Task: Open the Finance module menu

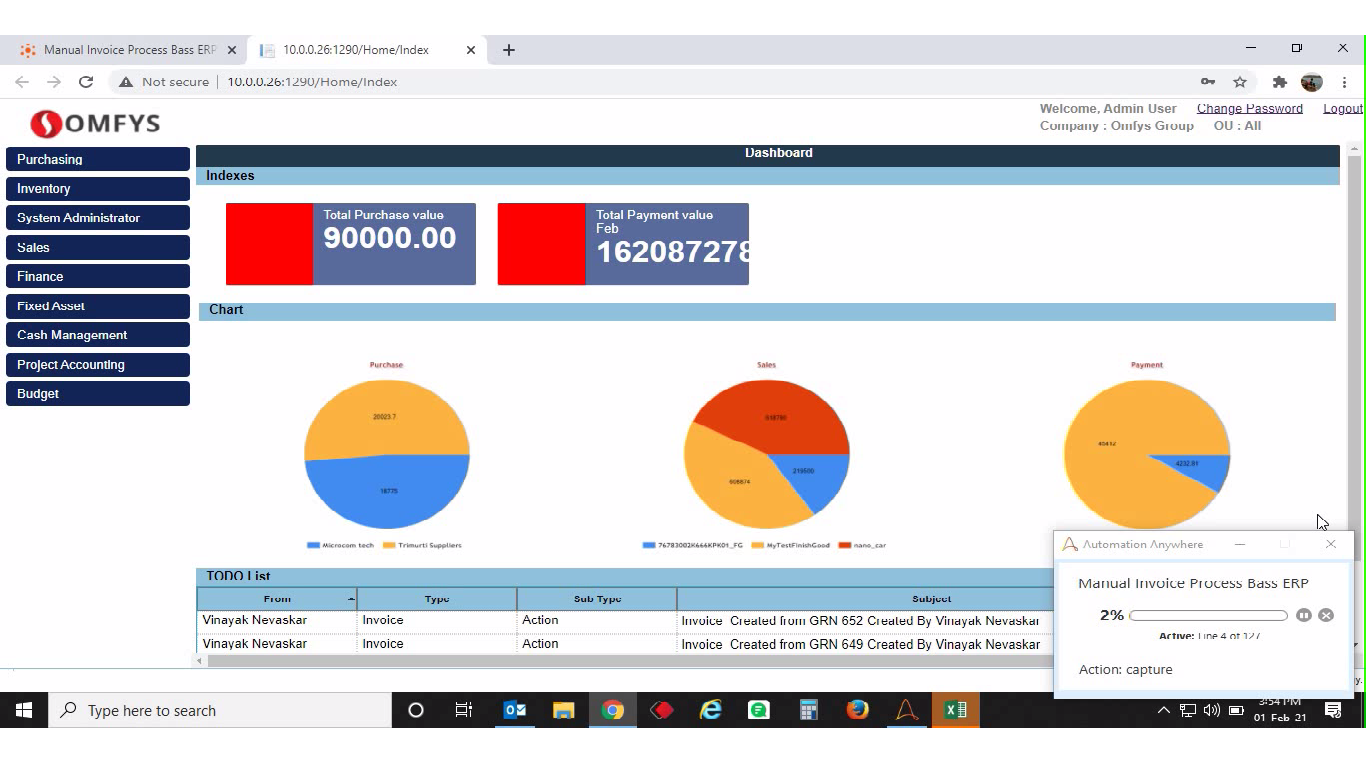Action: coord(97,276)
